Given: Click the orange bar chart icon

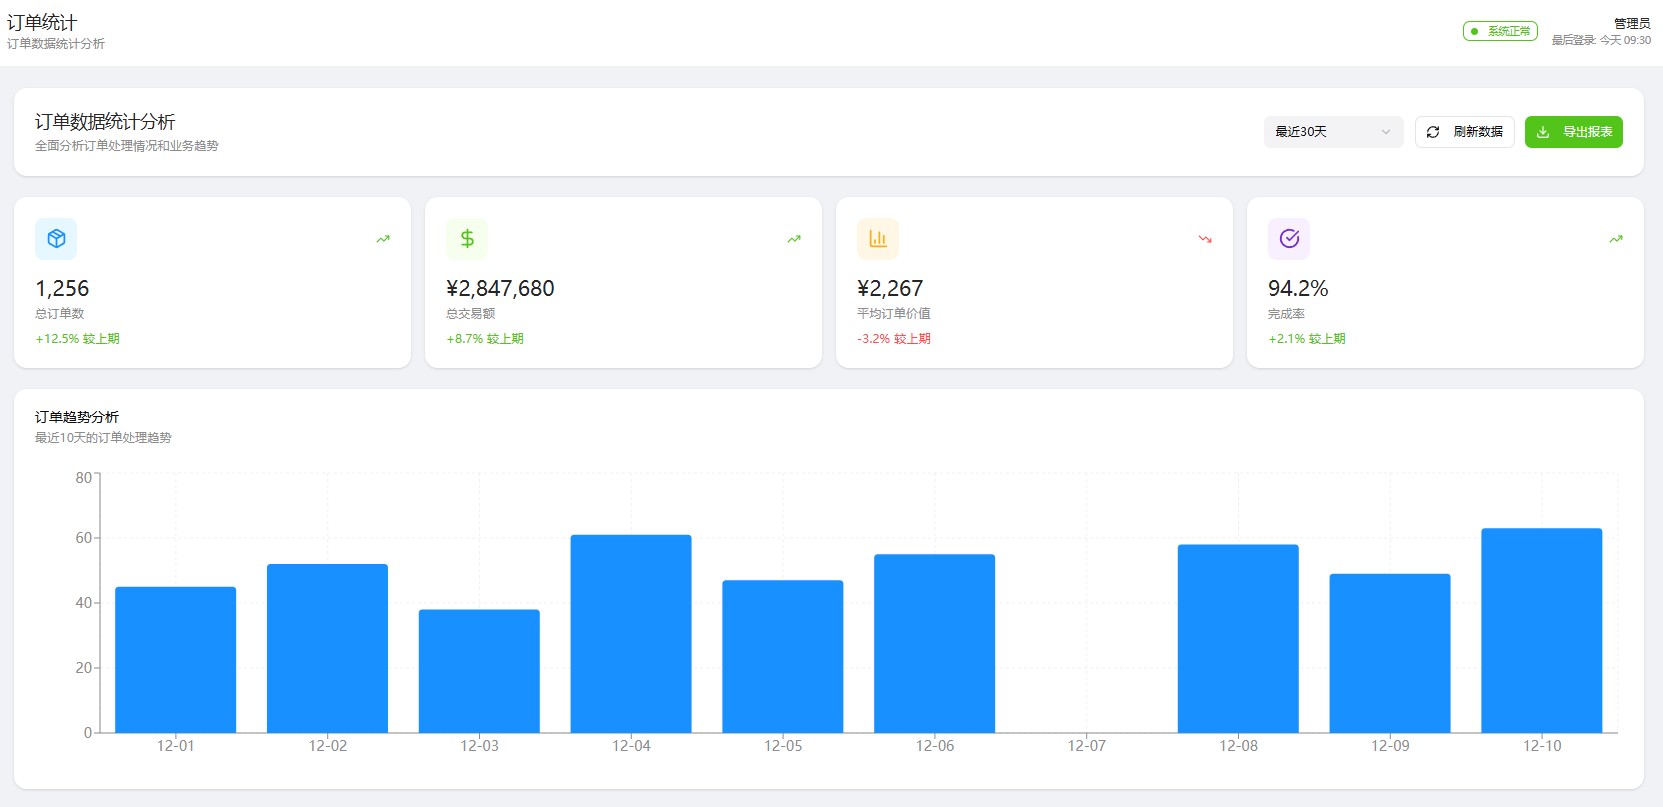Looking at the screenshot, I should (878, 239).
